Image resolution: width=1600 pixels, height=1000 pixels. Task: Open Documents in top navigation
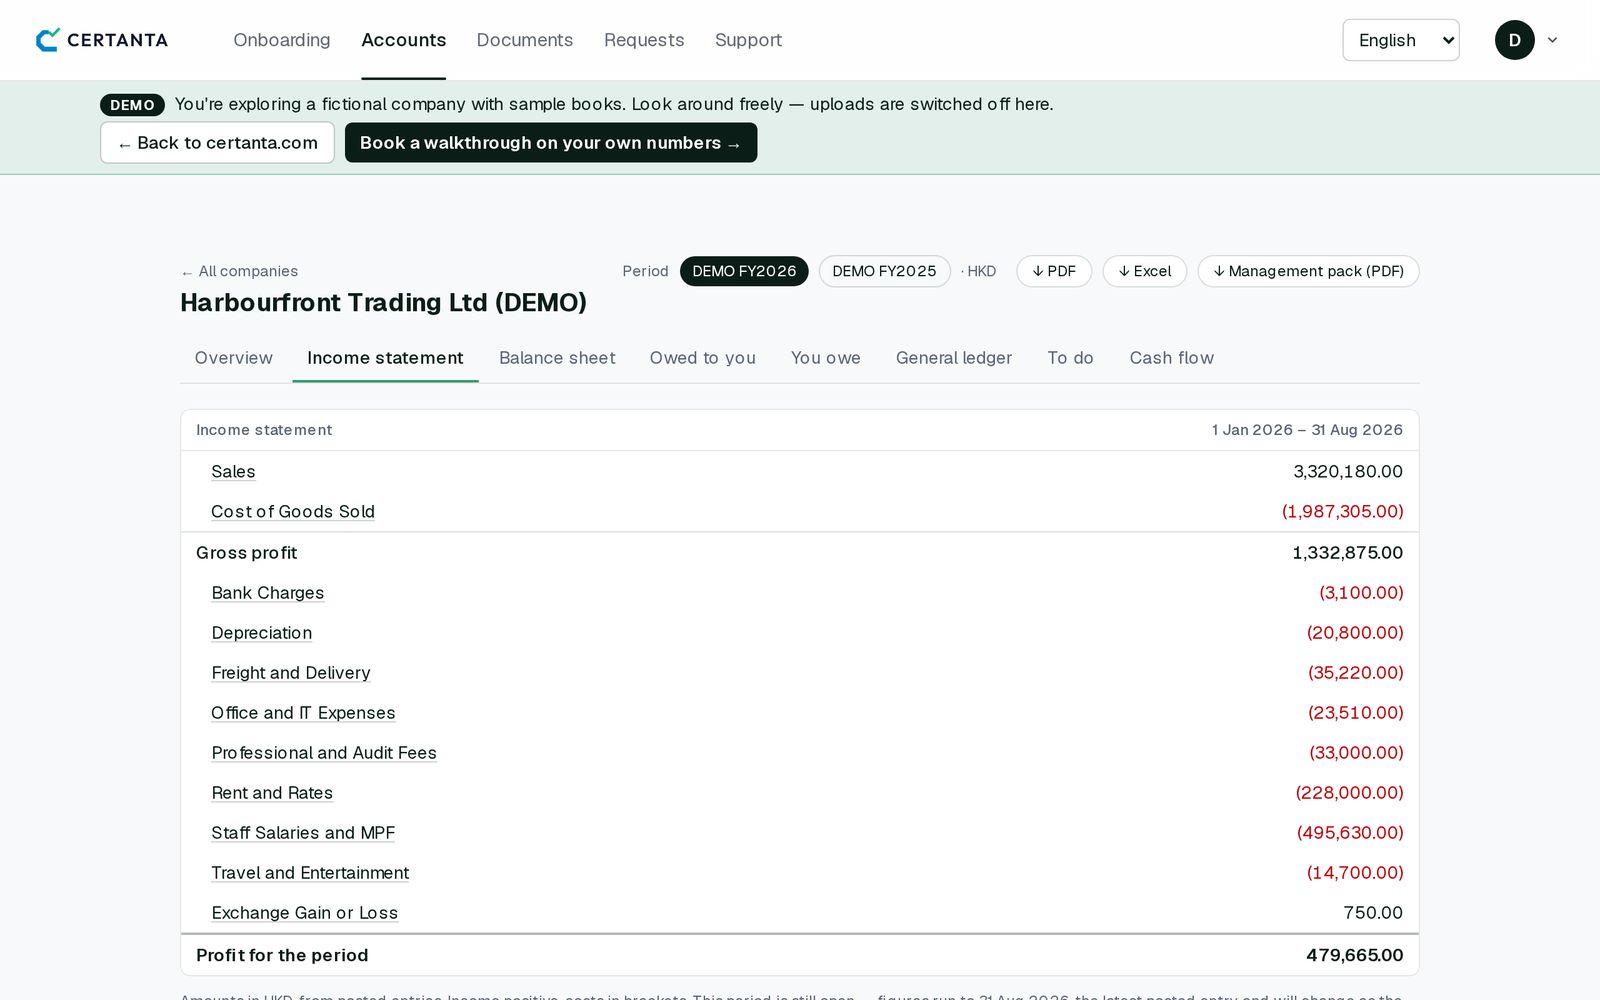(525, 40)
